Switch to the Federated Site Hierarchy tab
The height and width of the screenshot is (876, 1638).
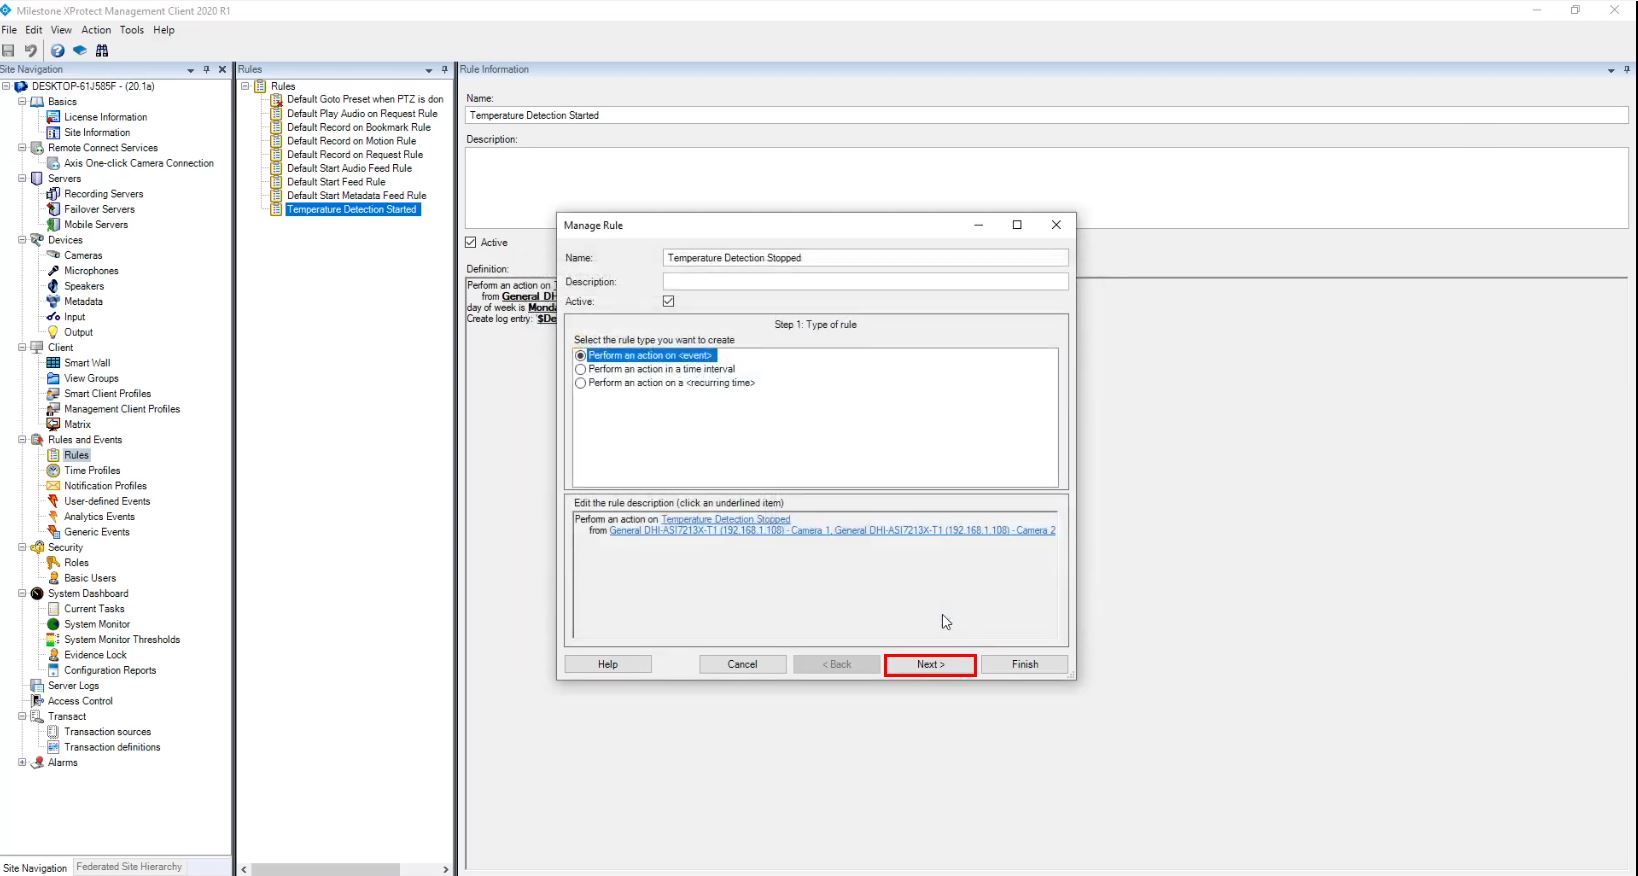point(129,867)
